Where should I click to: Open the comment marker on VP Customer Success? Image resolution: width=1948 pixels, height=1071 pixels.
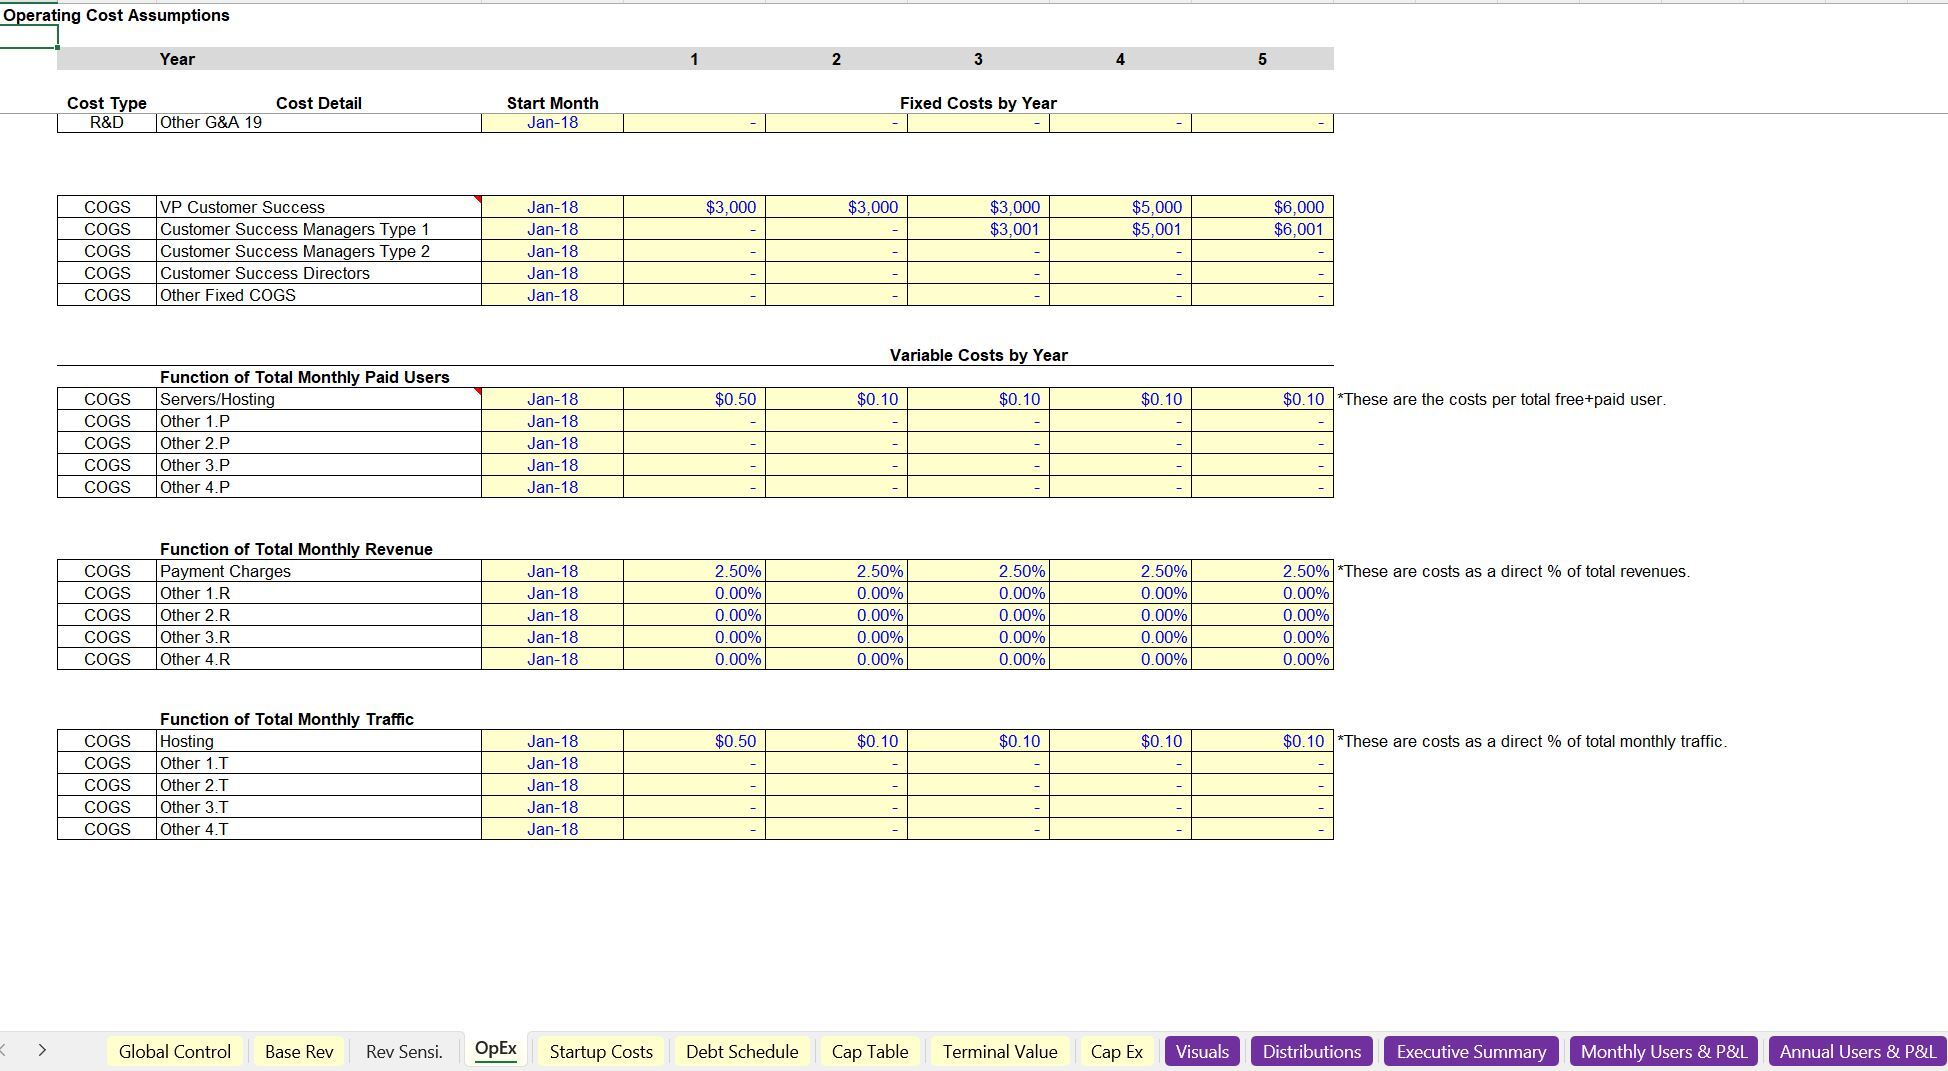478,200
